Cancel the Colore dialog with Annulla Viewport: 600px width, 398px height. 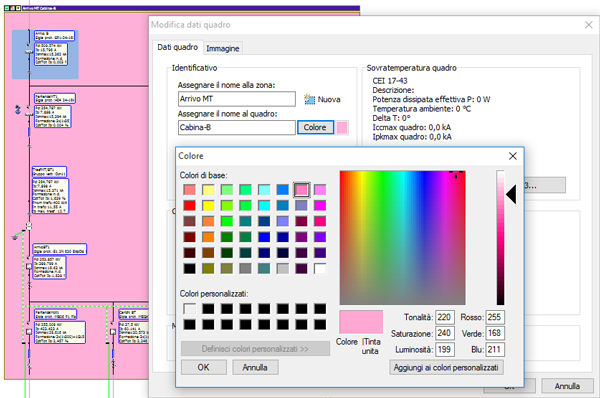[255, 367]
